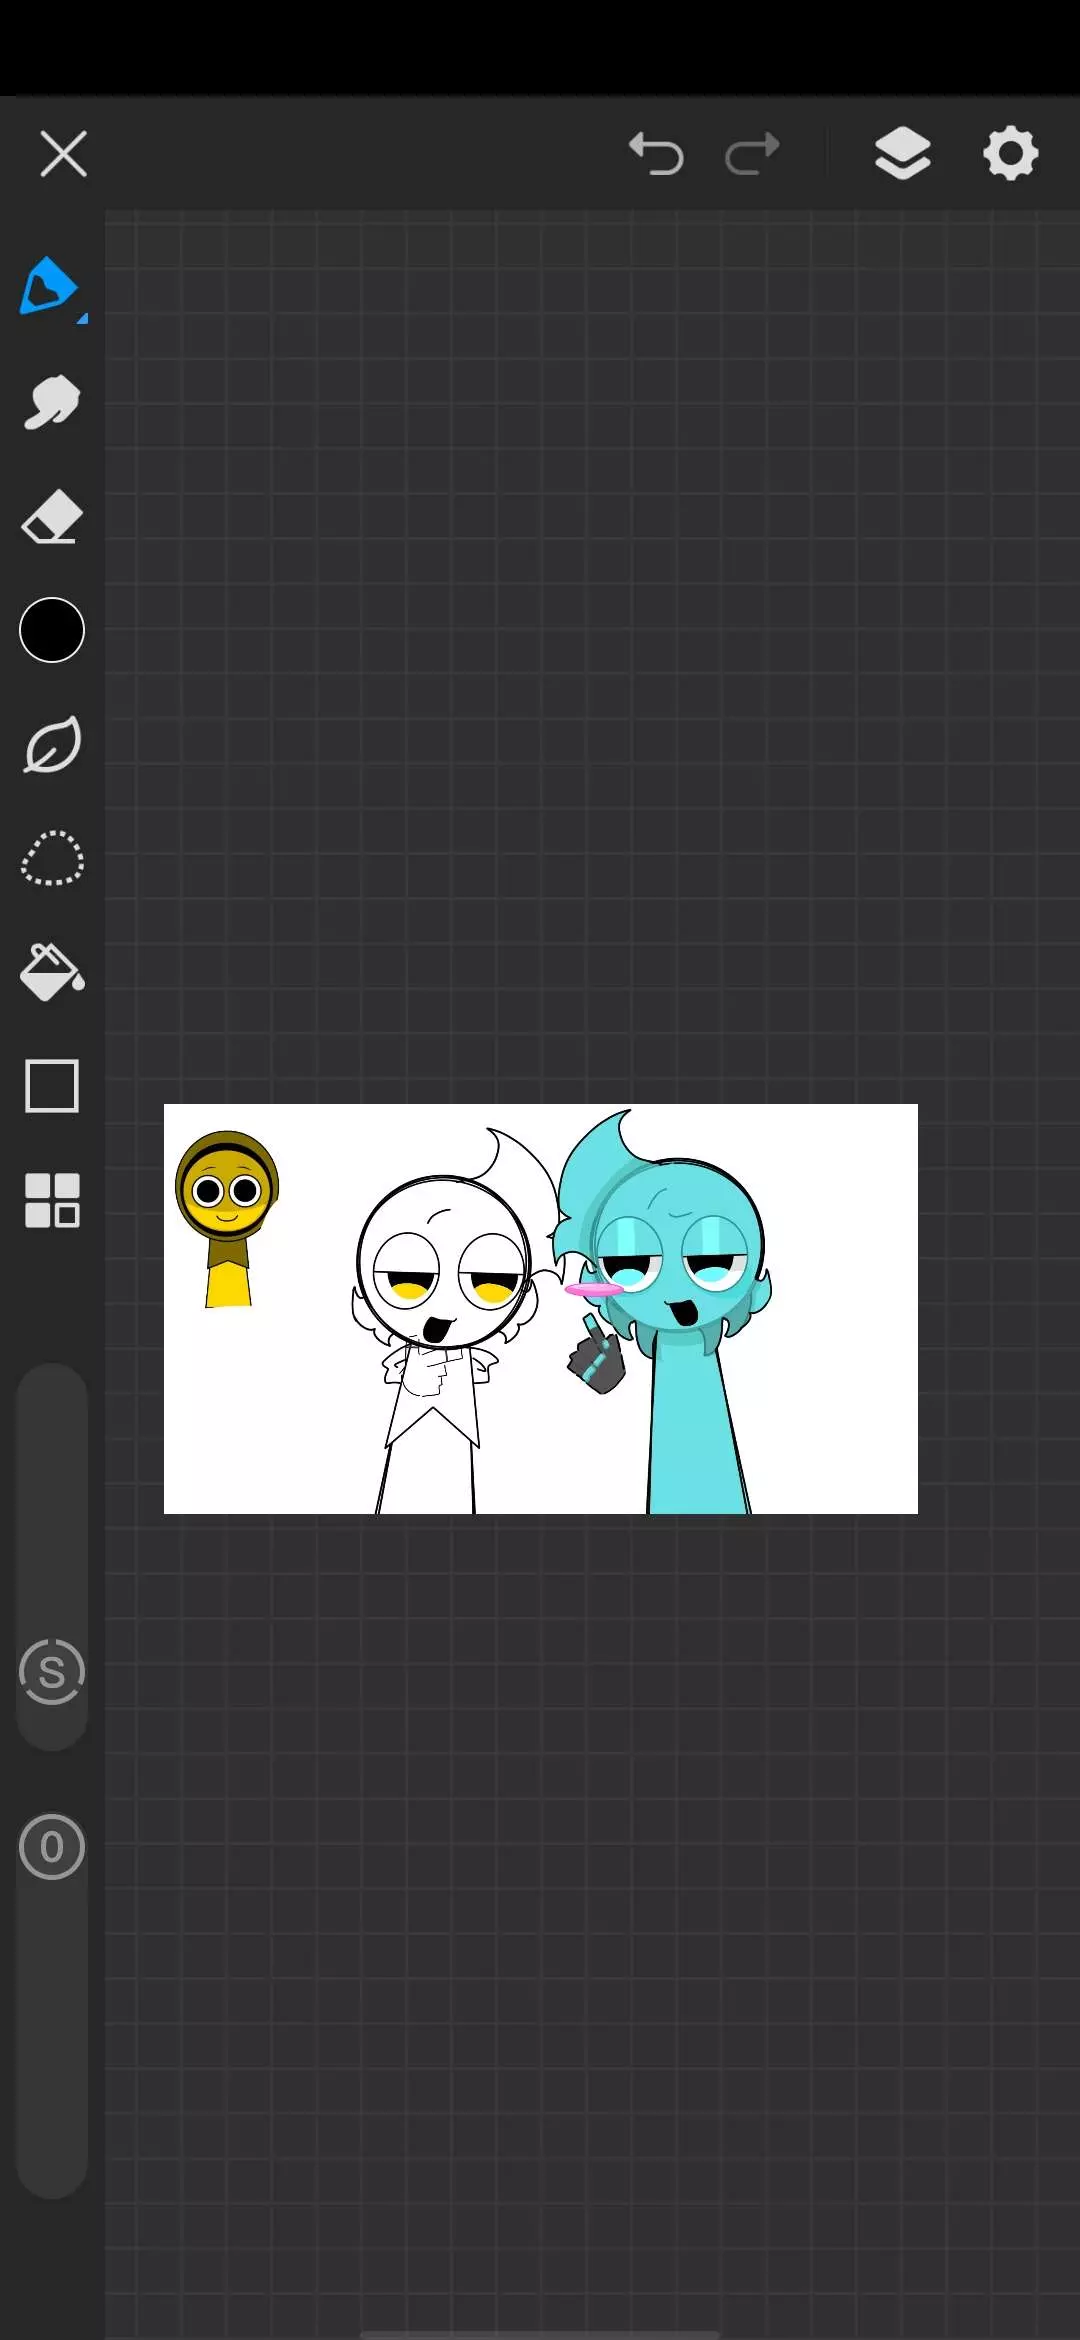1080x2340 pixels.
Task: Select the dotted Lasso selection tool
Action: [52, 858]
